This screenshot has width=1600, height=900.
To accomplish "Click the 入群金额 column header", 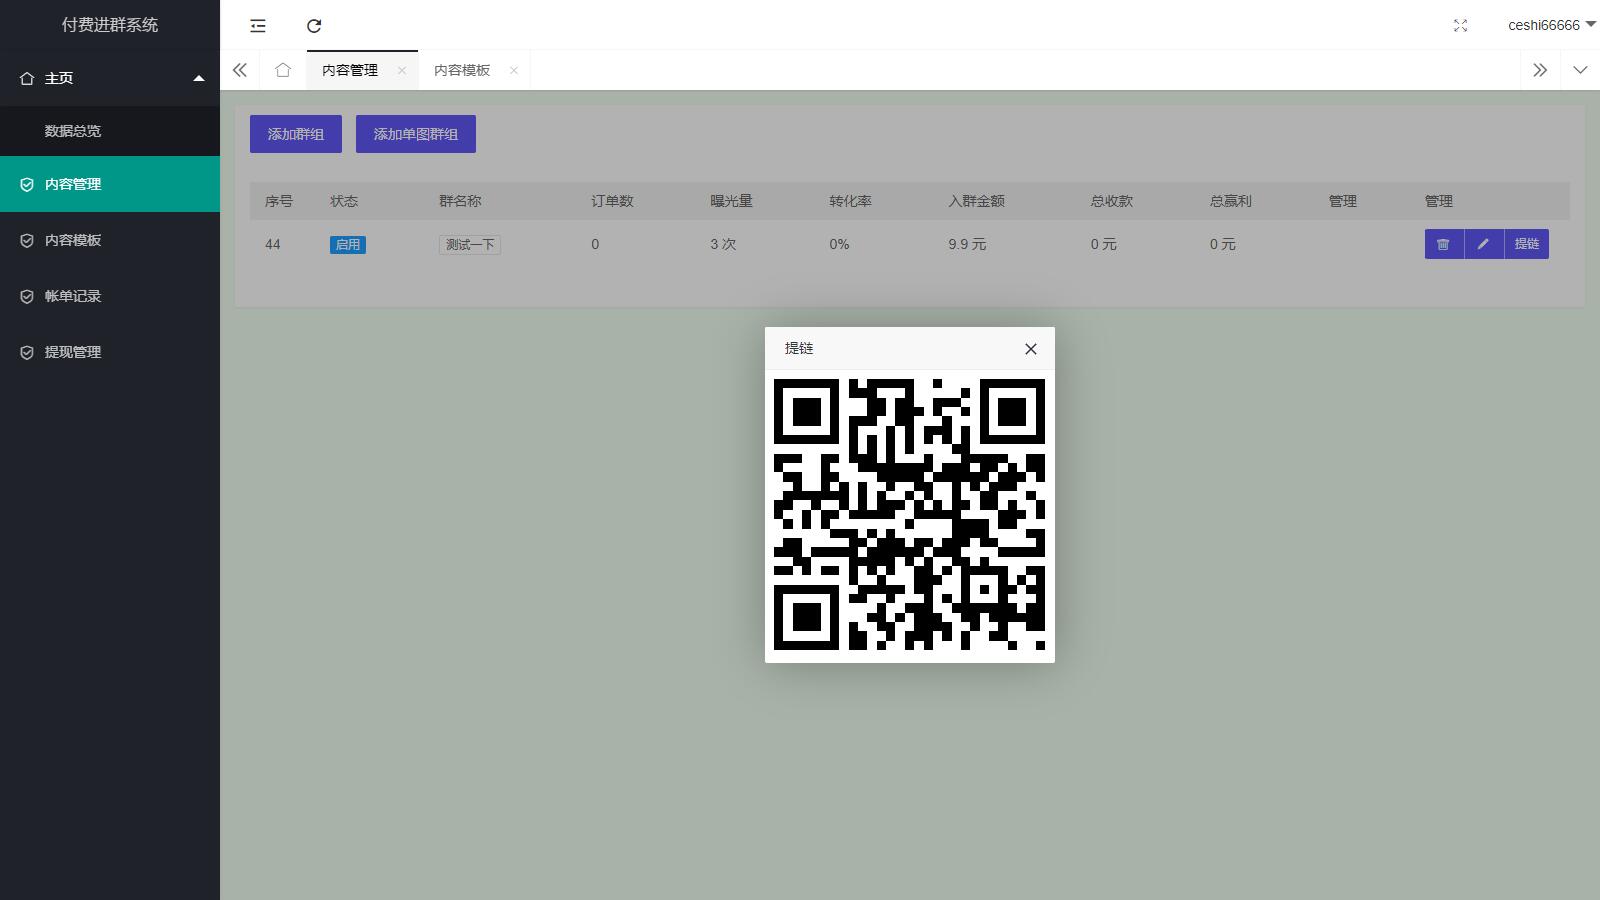I will click(x=976, y=201).
